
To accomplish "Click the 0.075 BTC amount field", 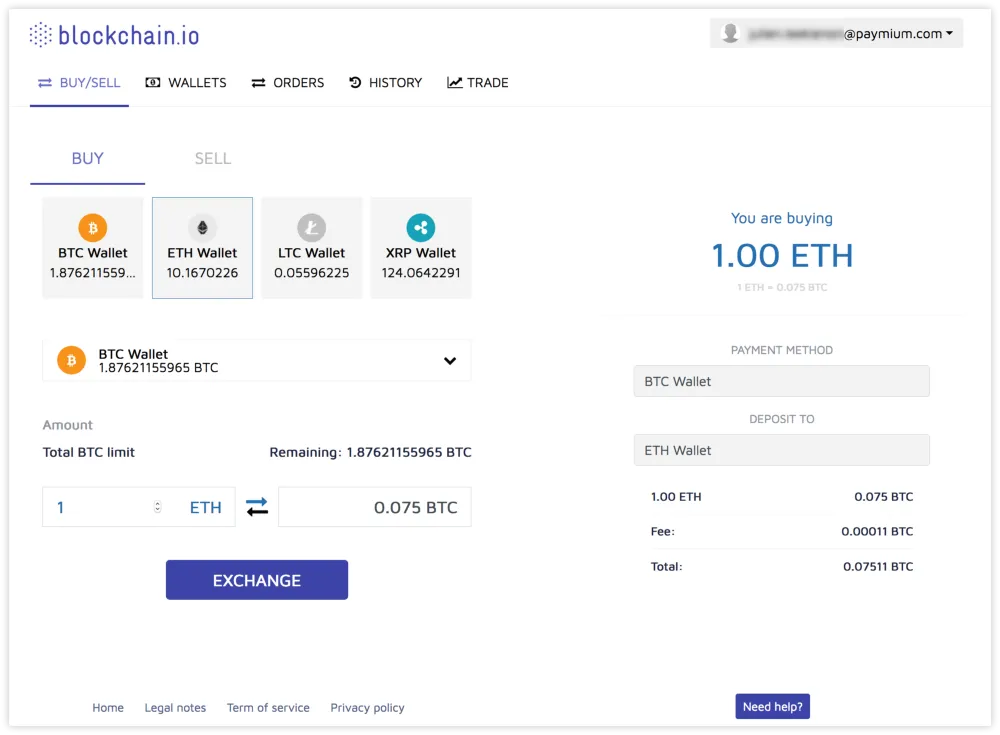I will (375, 507).
